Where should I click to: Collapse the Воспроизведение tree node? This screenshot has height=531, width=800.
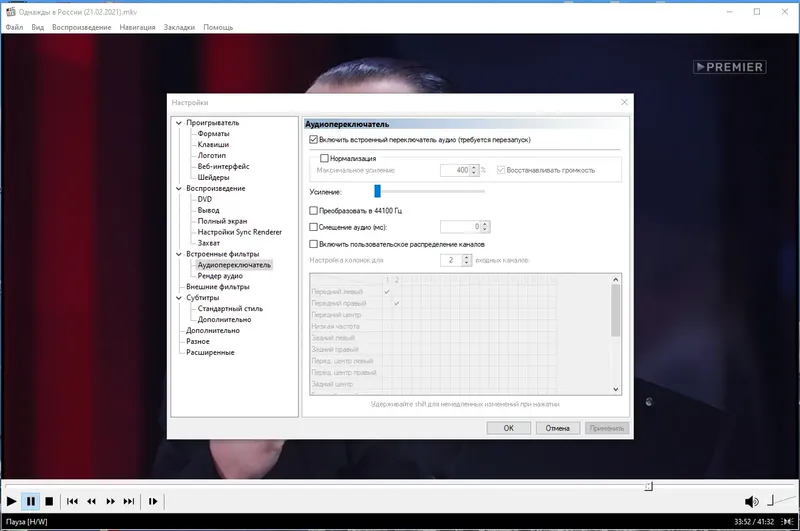click(179, 188)
